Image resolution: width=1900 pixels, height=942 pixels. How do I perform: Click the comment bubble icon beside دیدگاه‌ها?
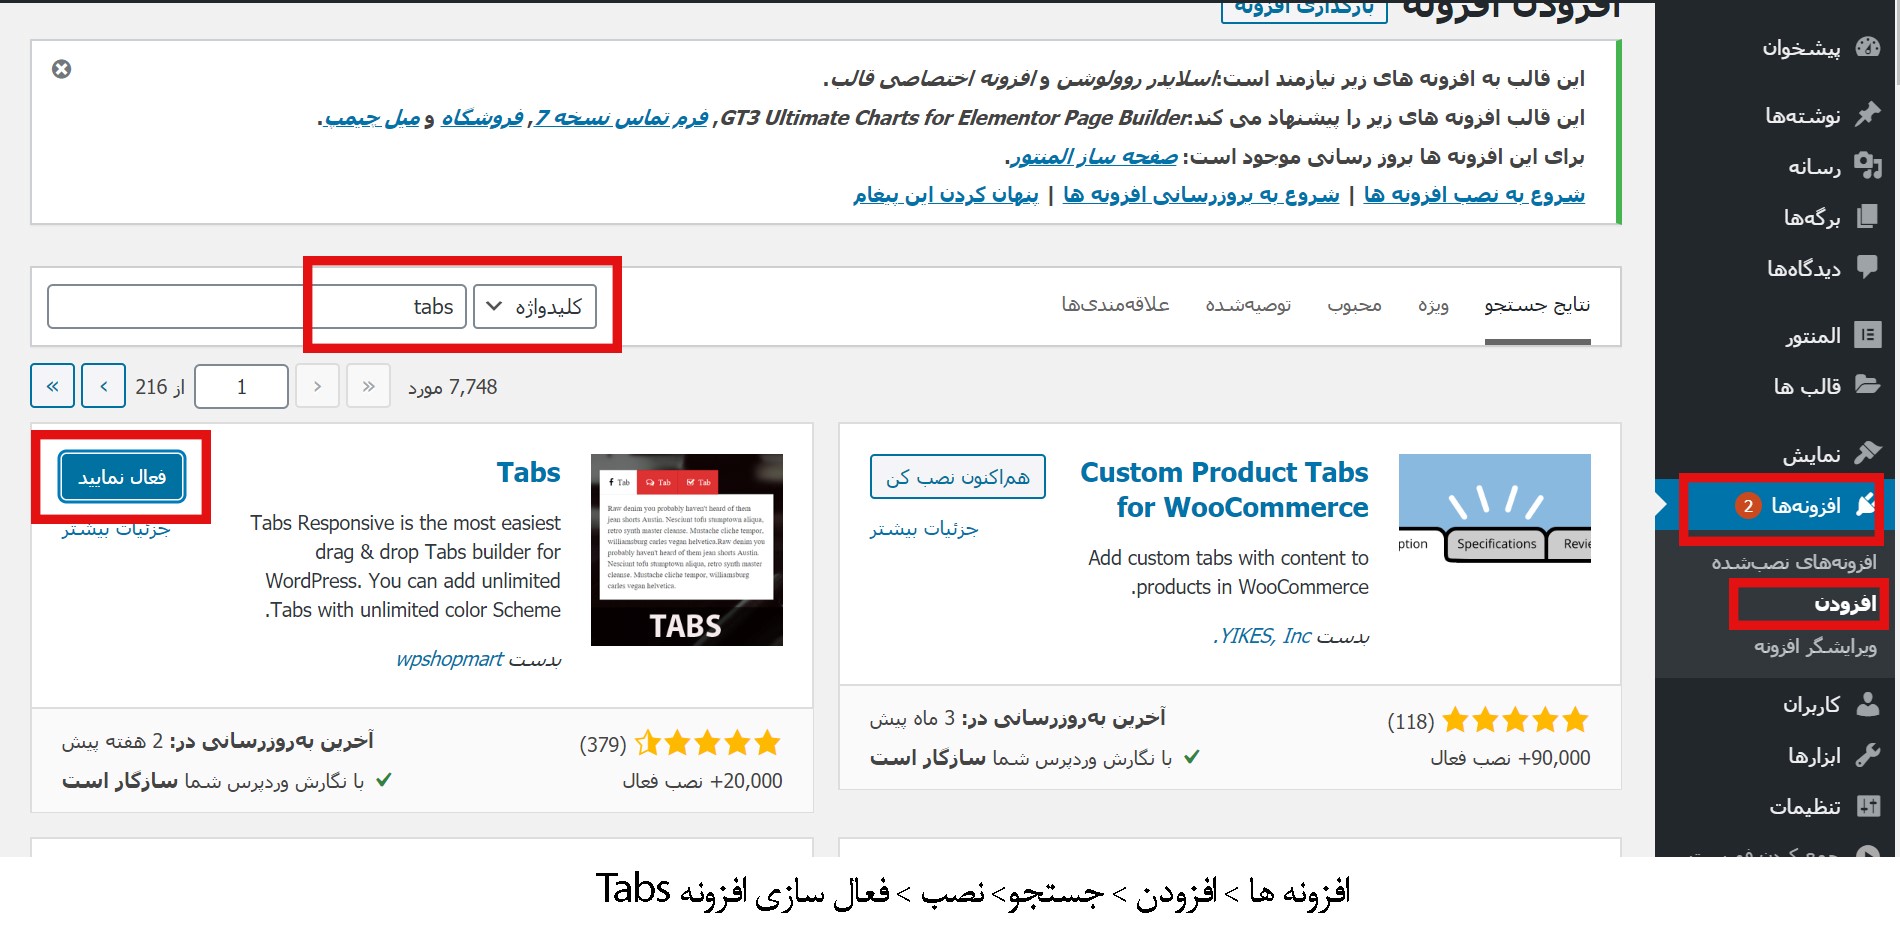(x=1867, y=267)
